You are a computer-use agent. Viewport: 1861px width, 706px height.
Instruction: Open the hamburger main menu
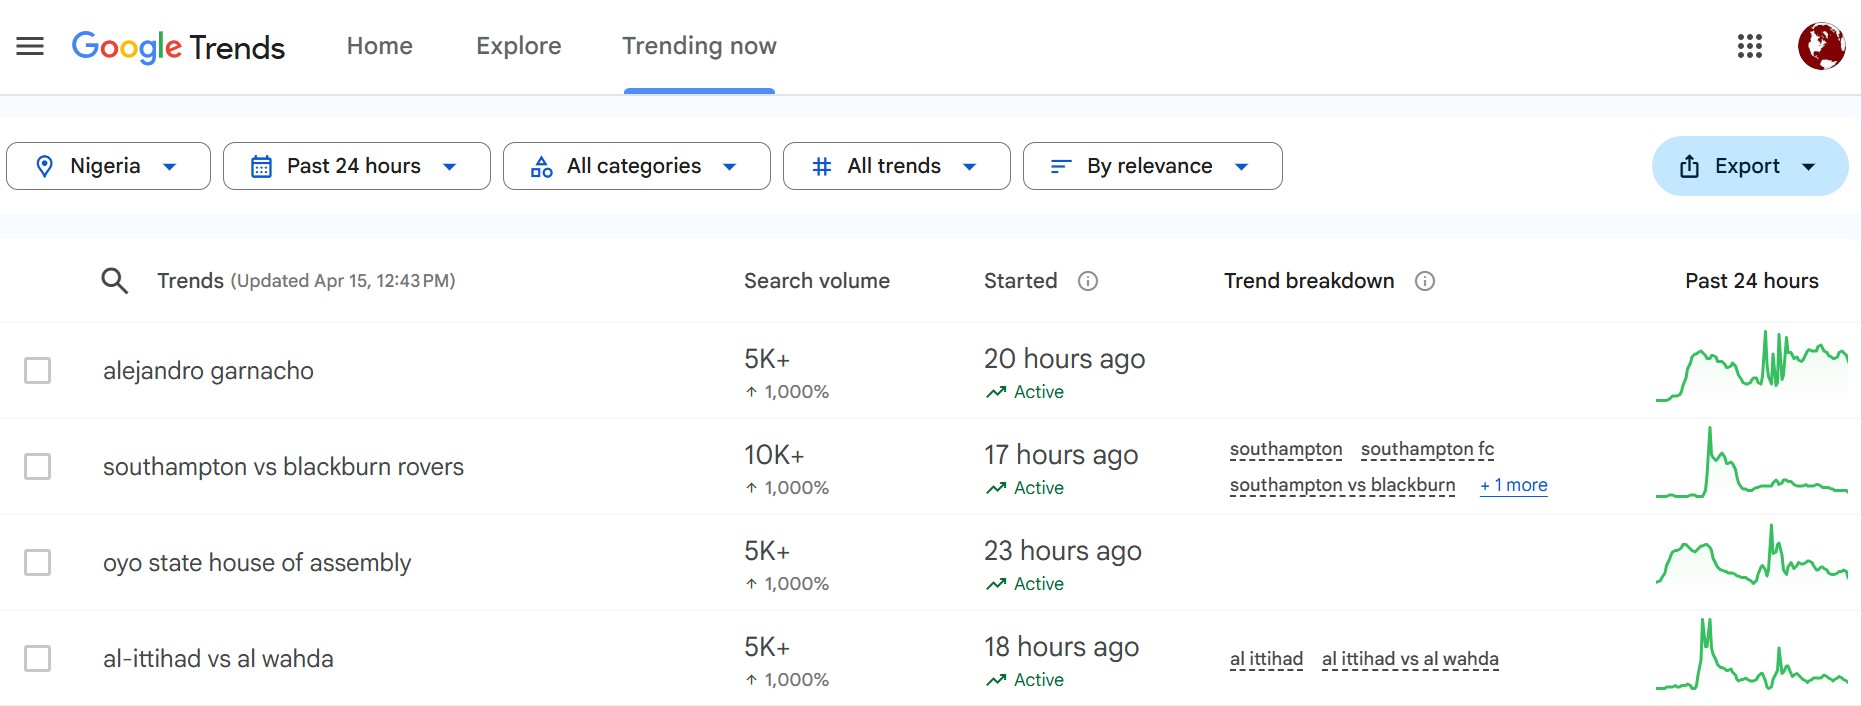[x=30, y=46]
